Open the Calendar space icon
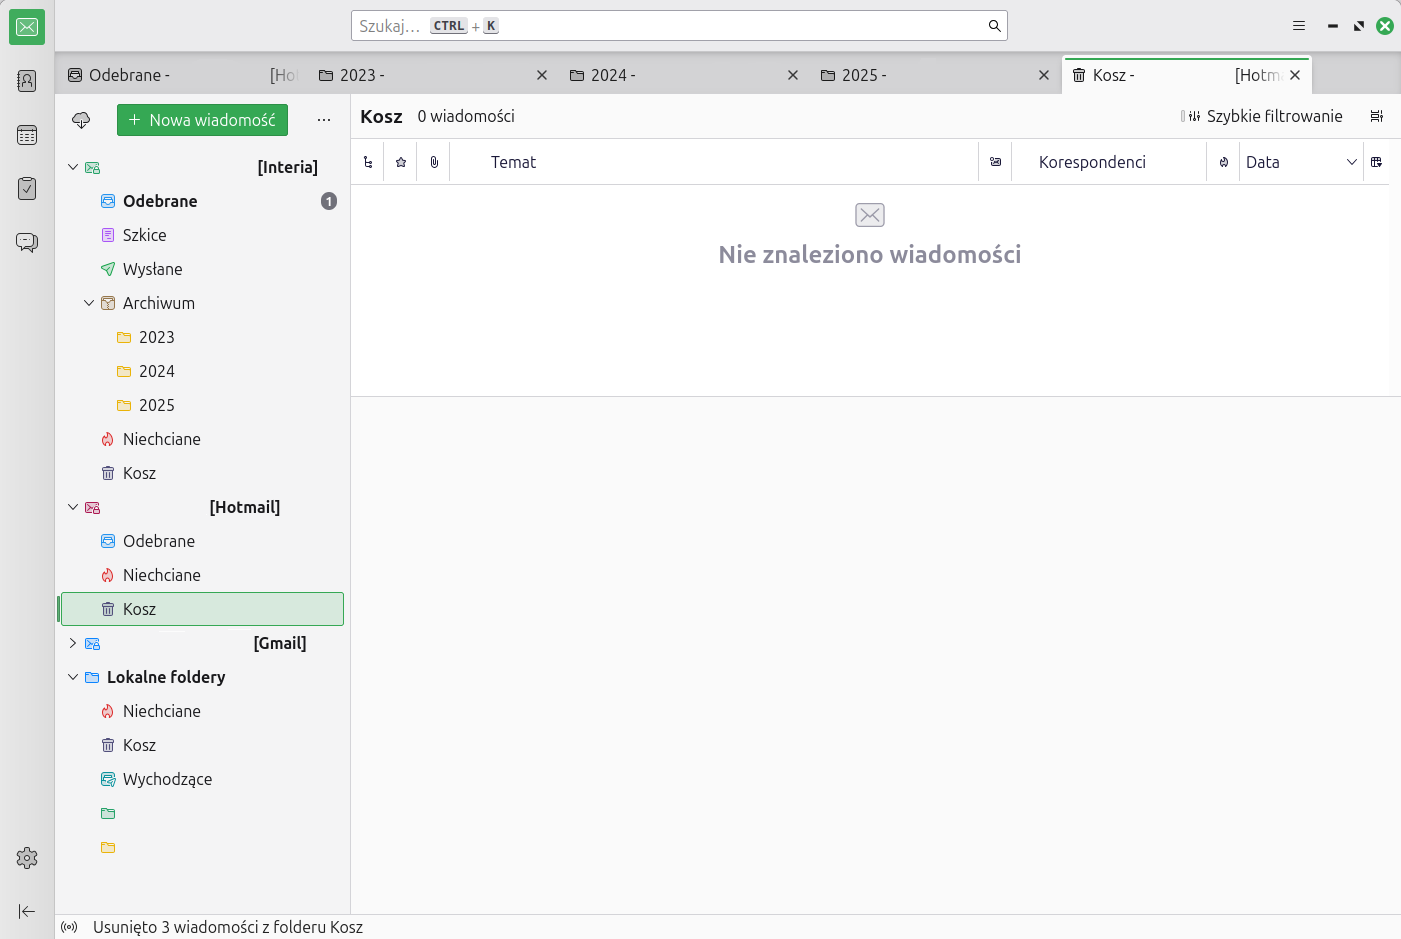 click(27, 135)
